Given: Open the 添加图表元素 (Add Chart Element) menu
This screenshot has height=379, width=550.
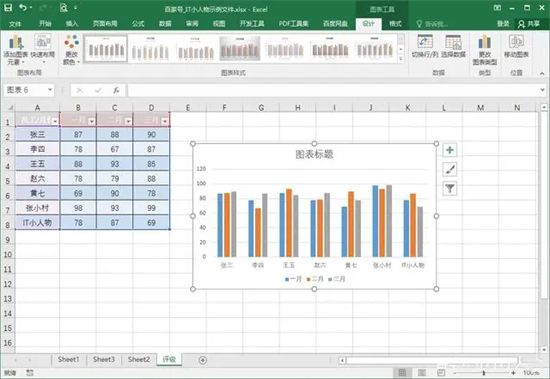Looking at the screenshot, I should 15,50.
